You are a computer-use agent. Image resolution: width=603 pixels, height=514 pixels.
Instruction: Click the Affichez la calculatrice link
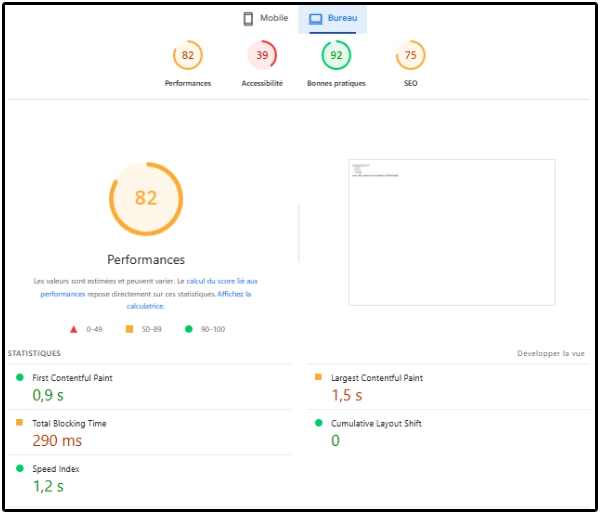pyautogui.click(x=234, y=294)
